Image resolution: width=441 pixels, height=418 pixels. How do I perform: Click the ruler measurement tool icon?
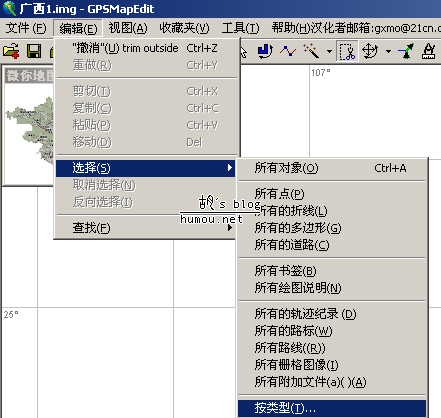click(x=429, y=51)
